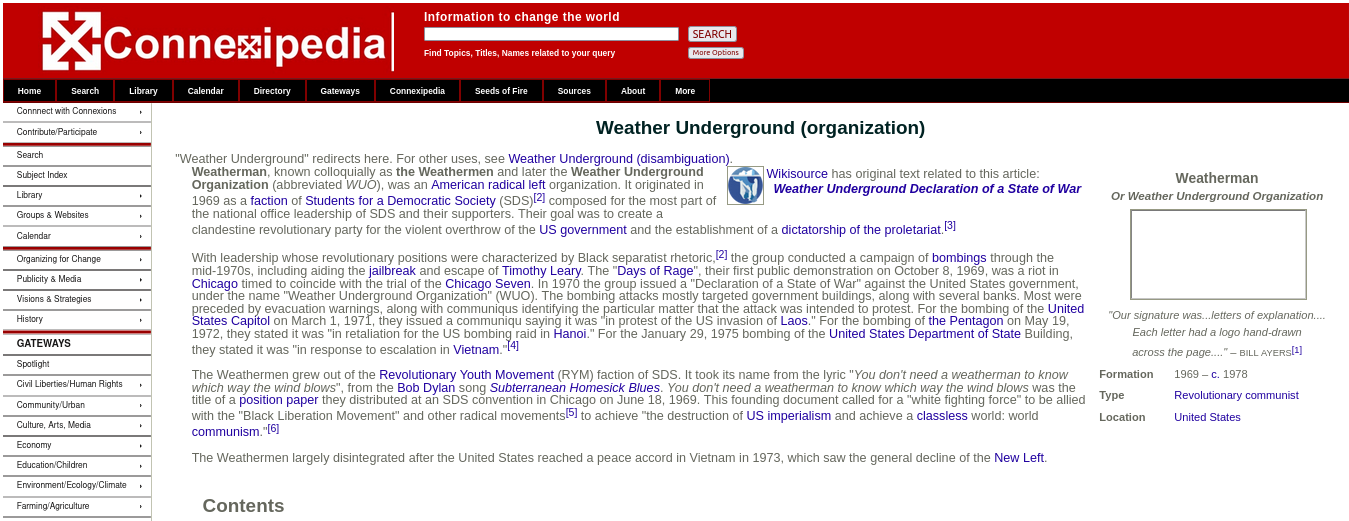Follow the New Left link
The image size is (1349, 521).
[x=1019, y=458]
